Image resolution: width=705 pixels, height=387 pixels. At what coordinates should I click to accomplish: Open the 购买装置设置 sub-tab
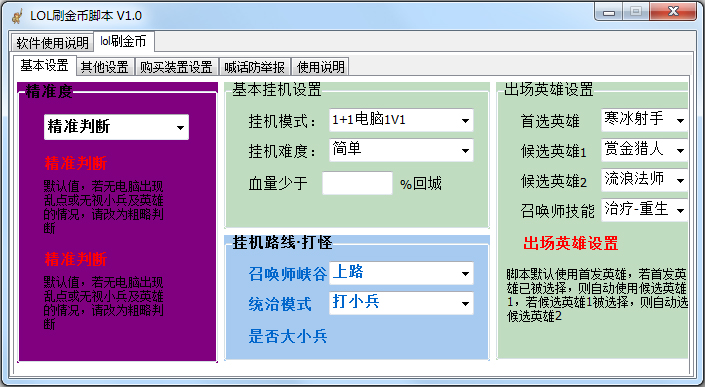click(176, 67)
